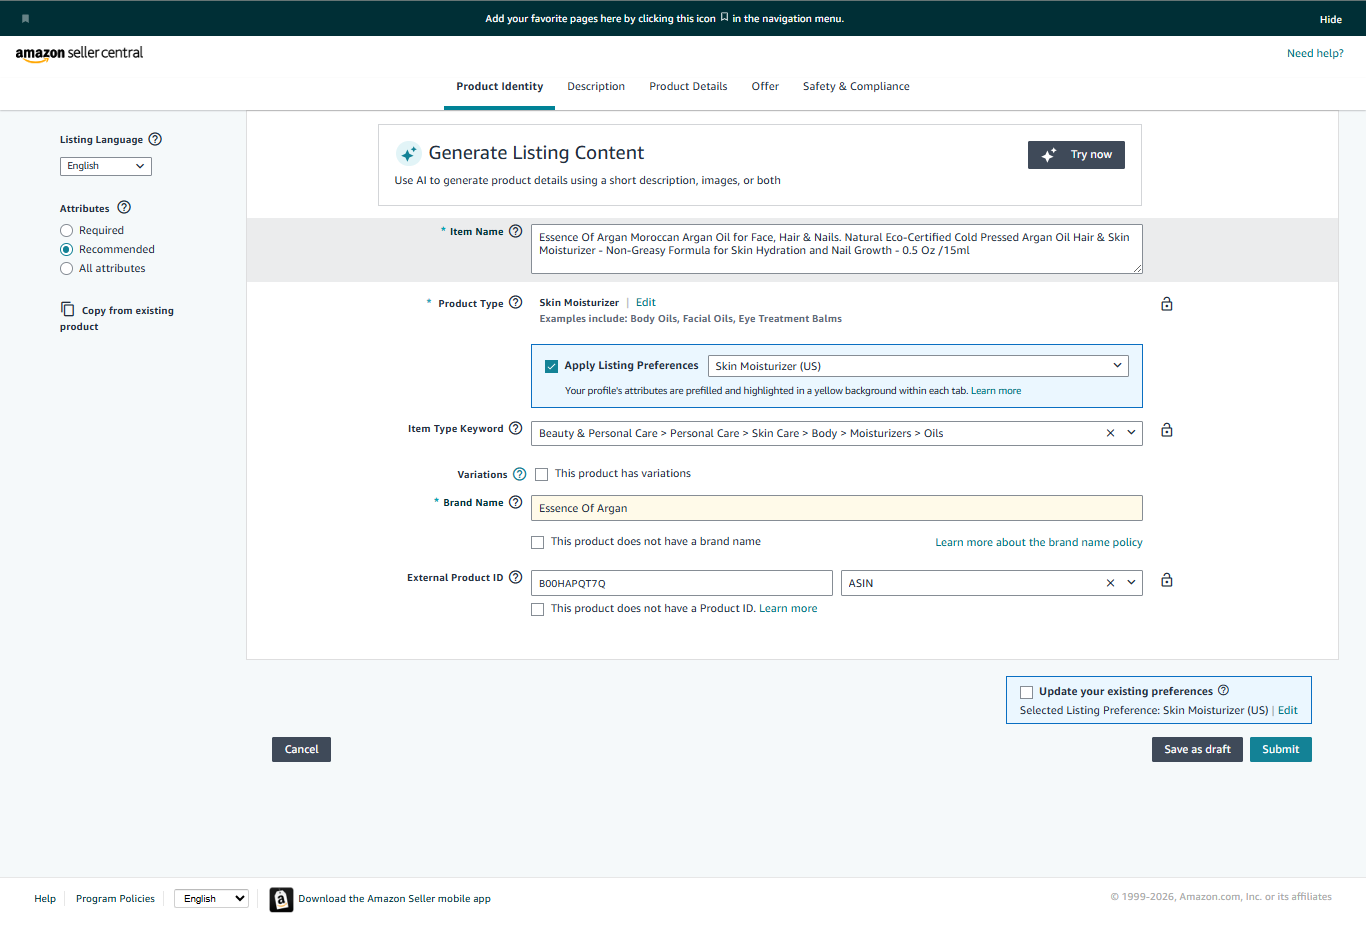Open help tooltip for Update existing preferences
Viewport: 1366px width, 945px height.
[1224, 690]
